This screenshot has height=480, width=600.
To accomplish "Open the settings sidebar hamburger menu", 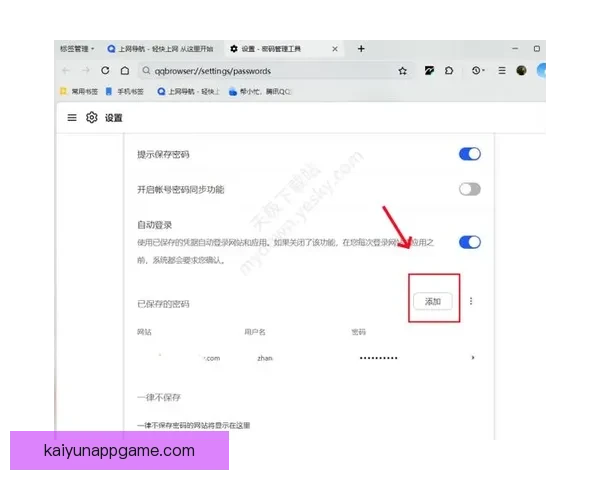I will point(72,118).
